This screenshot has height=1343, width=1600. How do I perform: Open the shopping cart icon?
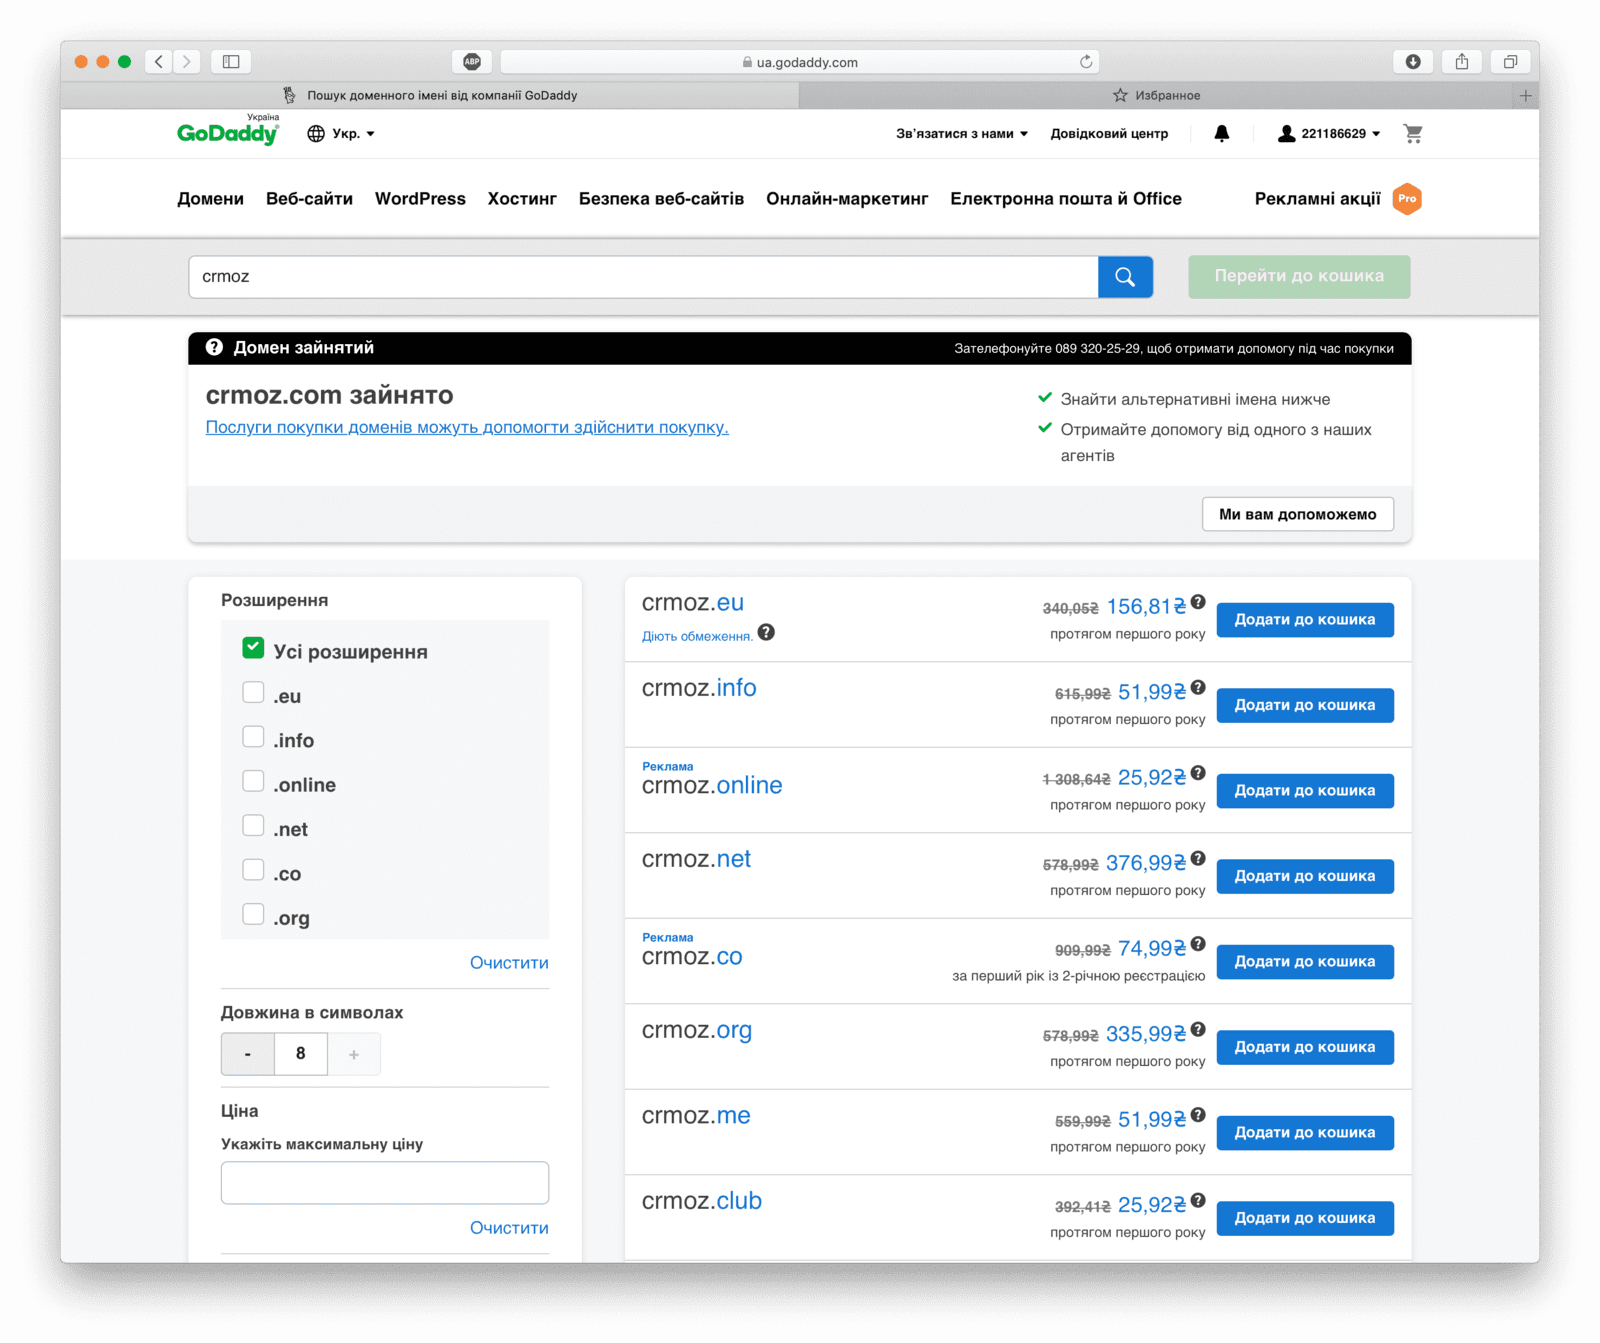pos(1412,133)
